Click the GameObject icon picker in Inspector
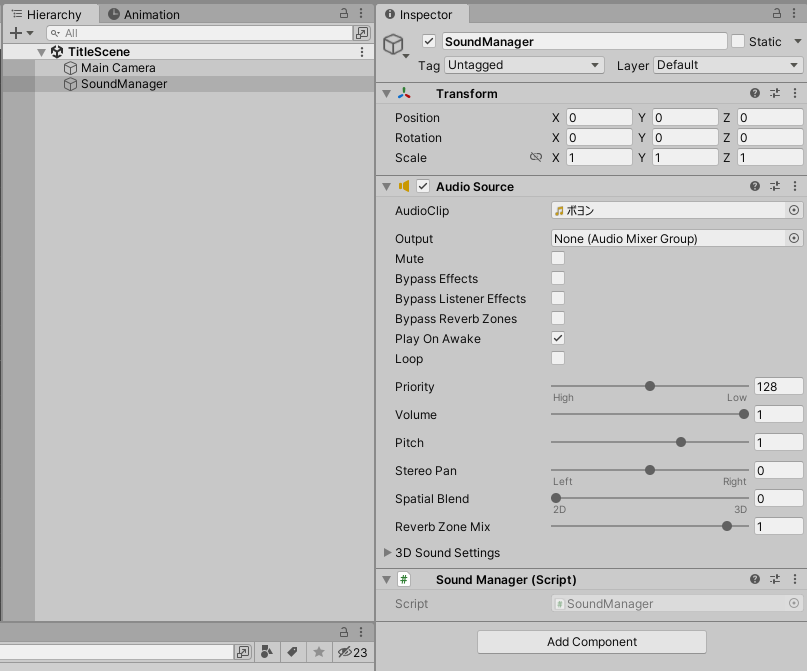The width and height of the screenshot is (807, 671). point(395,45)
